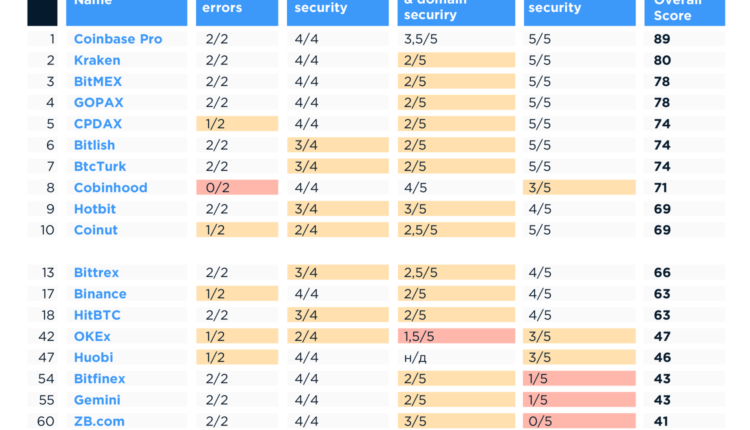
Task: Click the Huobi exchange name
Action: (93, 357)
